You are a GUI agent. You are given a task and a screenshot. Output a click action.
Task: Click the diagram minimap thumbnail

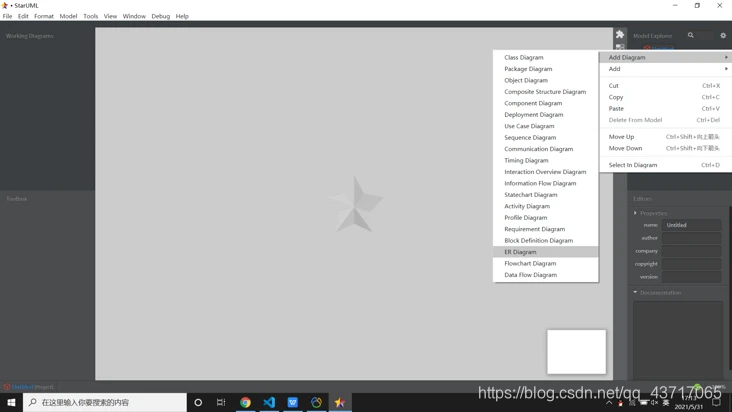coord(577,352)
